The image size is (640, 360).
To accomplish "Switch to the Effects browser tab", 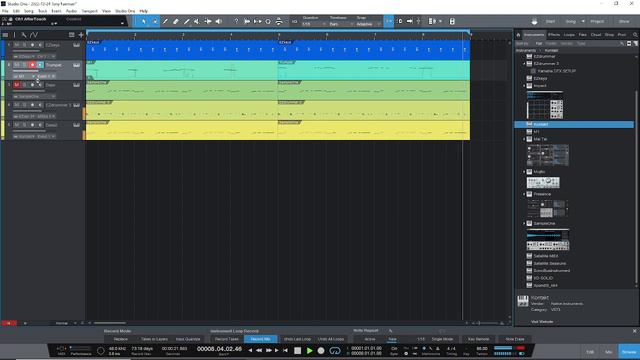I will [x=554, y=35].
